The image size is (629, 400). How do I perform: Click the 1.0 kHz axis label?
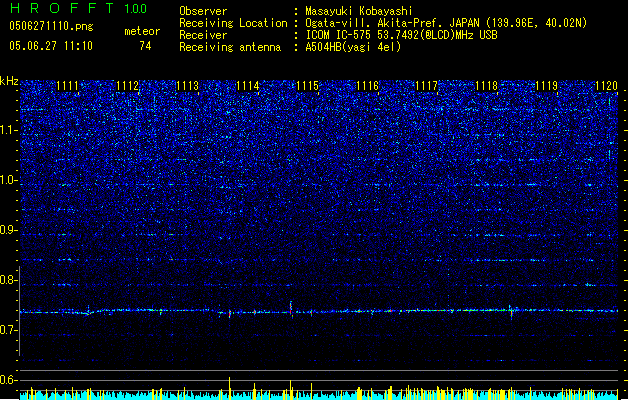coord(8,180)
